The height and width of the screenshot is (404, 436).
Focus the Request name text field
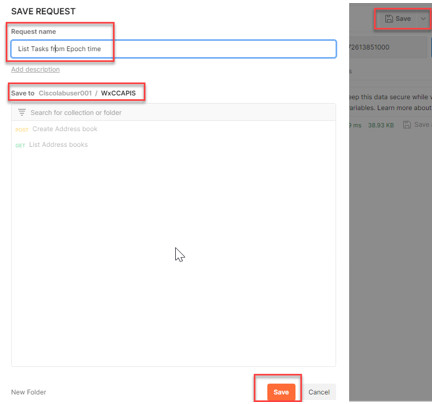pos(173,49)
